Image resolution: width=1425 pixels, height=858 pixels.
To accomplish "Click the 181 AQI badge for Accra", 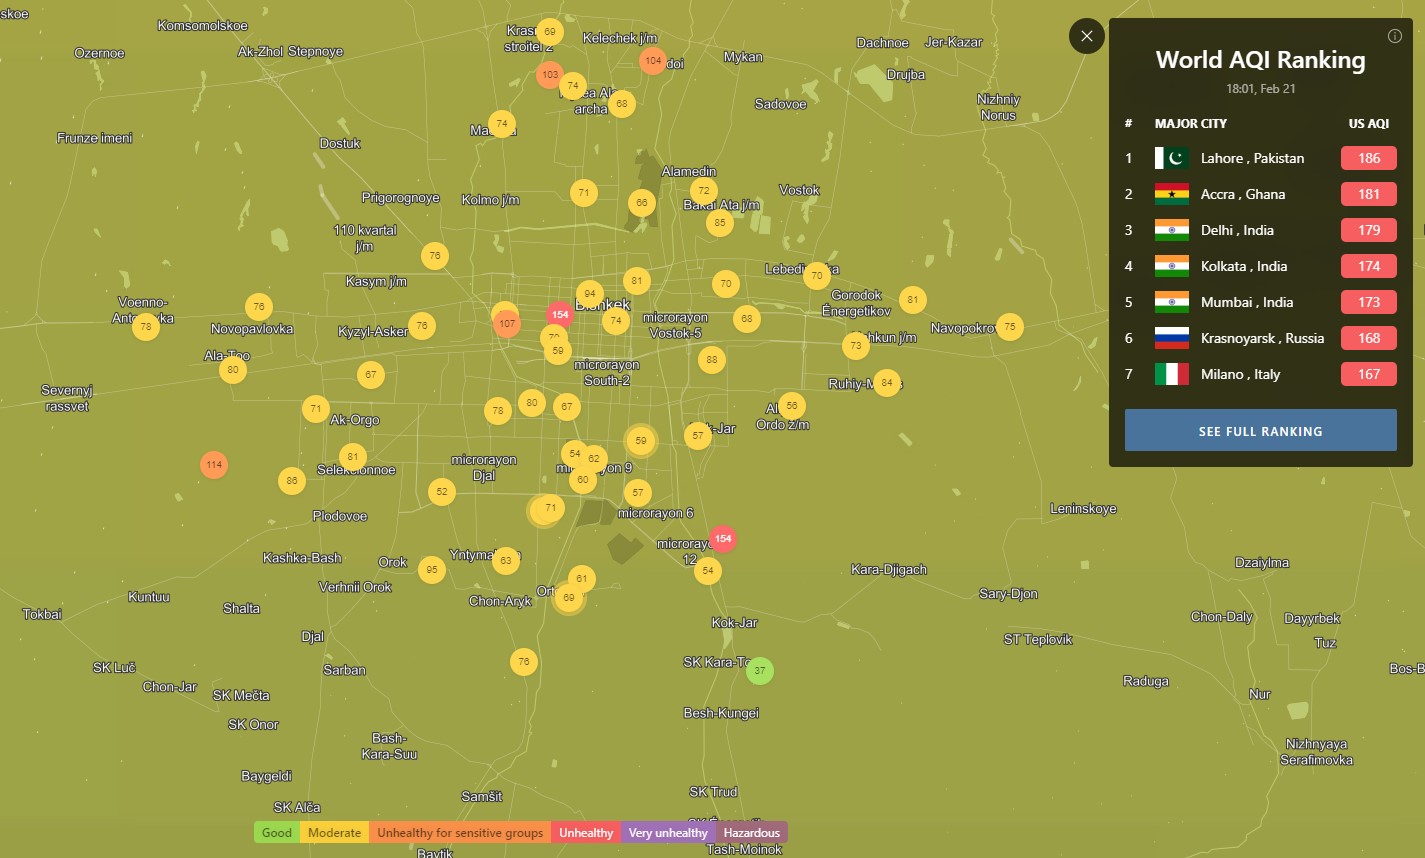I will click(x=1368, y=194).
